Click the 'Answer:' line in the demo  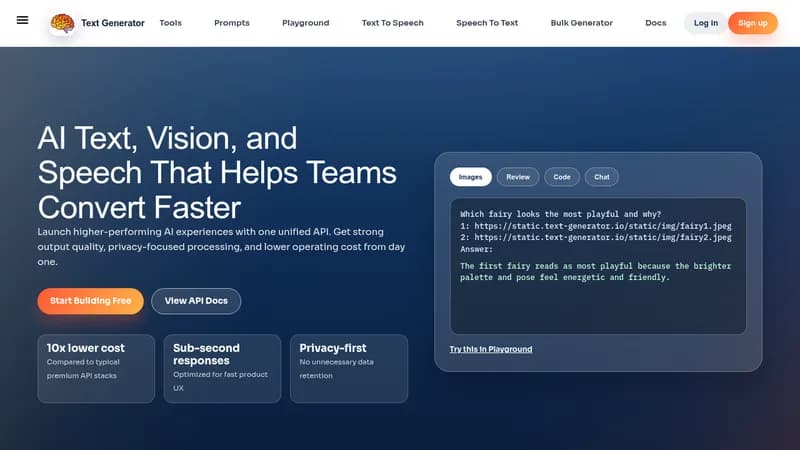(477, 249)
